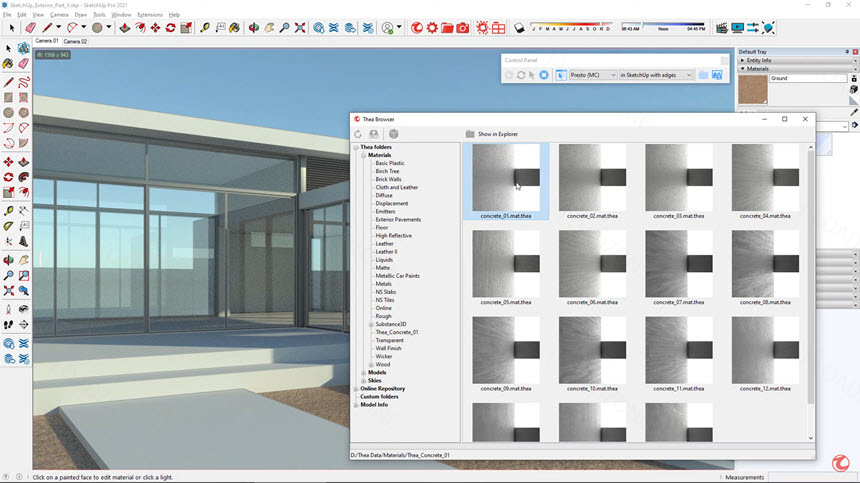The image size is (860, 483).
Task: Click Zoom Extents in top toolbar
Action: tap(299, 27)
